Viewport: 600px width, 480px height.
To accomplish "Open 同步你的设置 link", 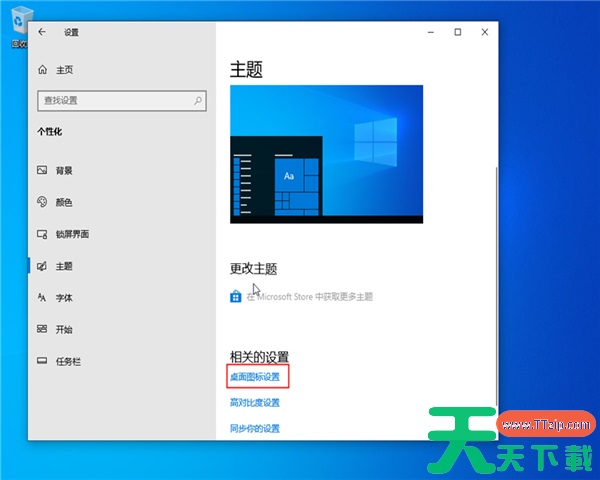I will (255, 428).
